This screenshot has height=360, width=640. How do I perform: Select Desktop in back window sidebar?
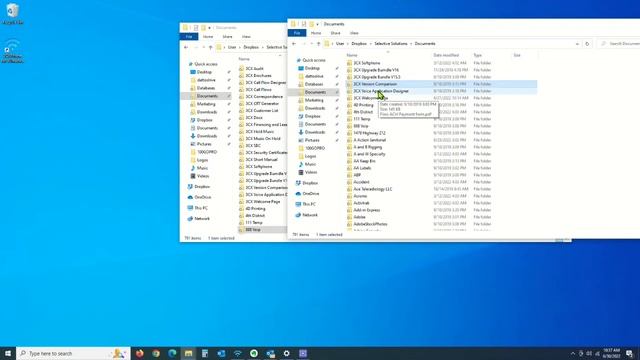click(204, 72)
